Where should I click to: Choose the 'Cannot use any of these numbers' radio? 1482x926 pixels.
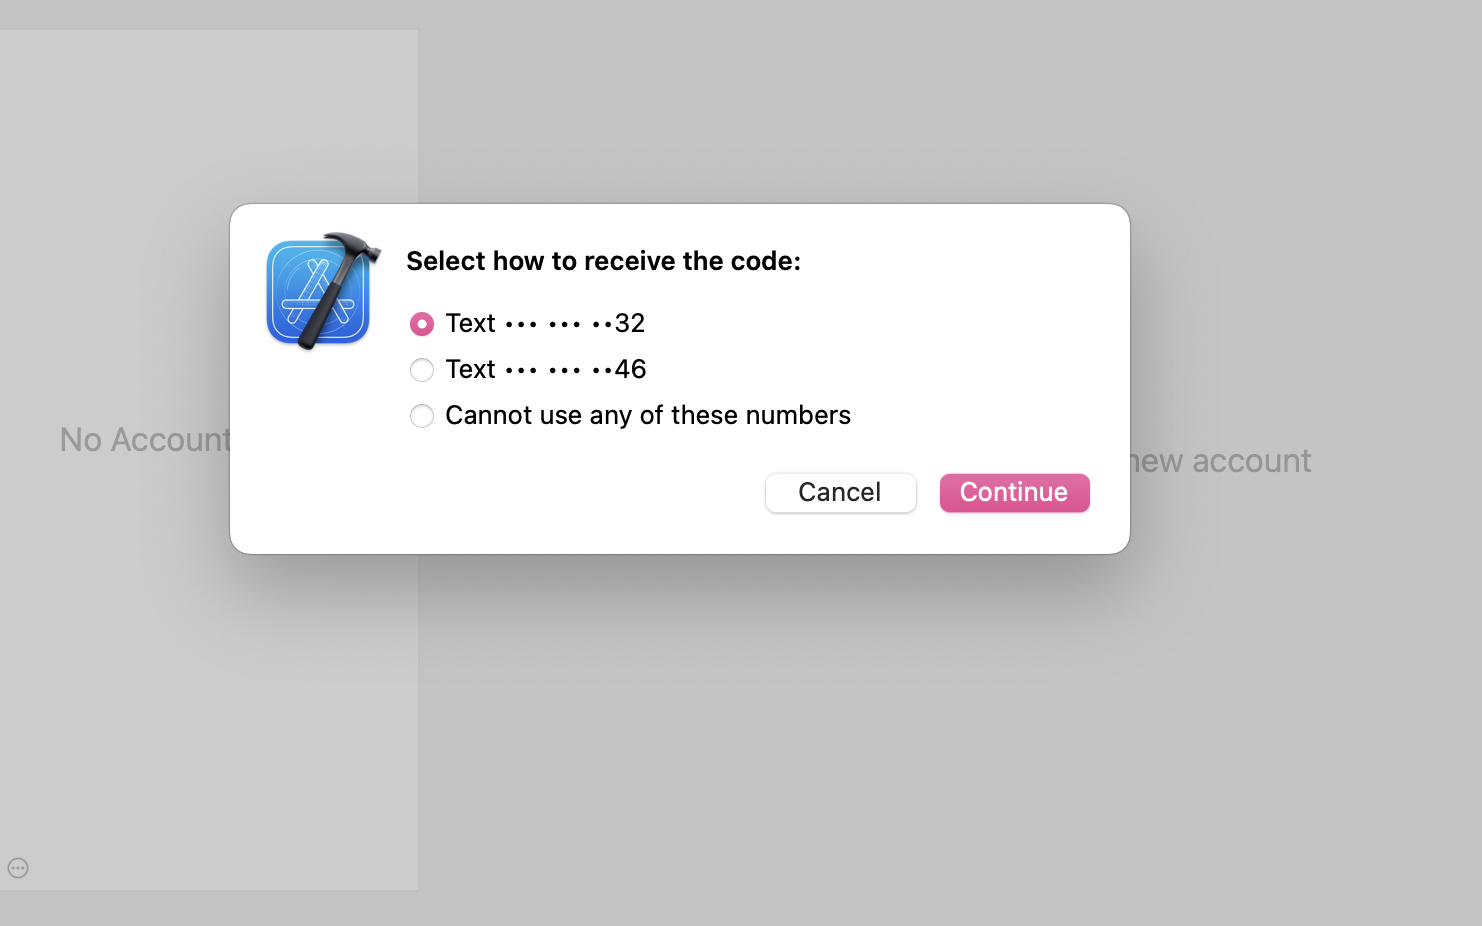(x=422, y=416)
